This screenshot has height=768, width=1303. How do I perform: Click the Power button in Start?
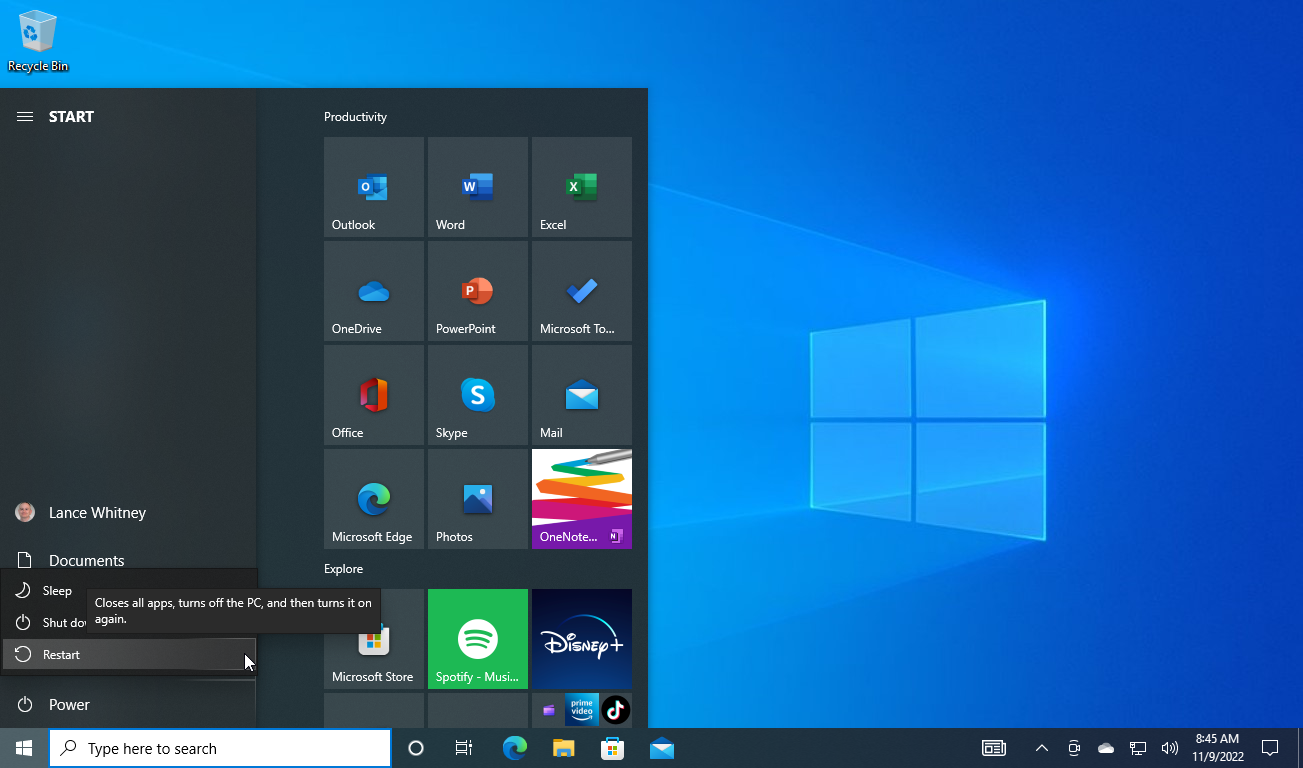[x=128, y=705]
